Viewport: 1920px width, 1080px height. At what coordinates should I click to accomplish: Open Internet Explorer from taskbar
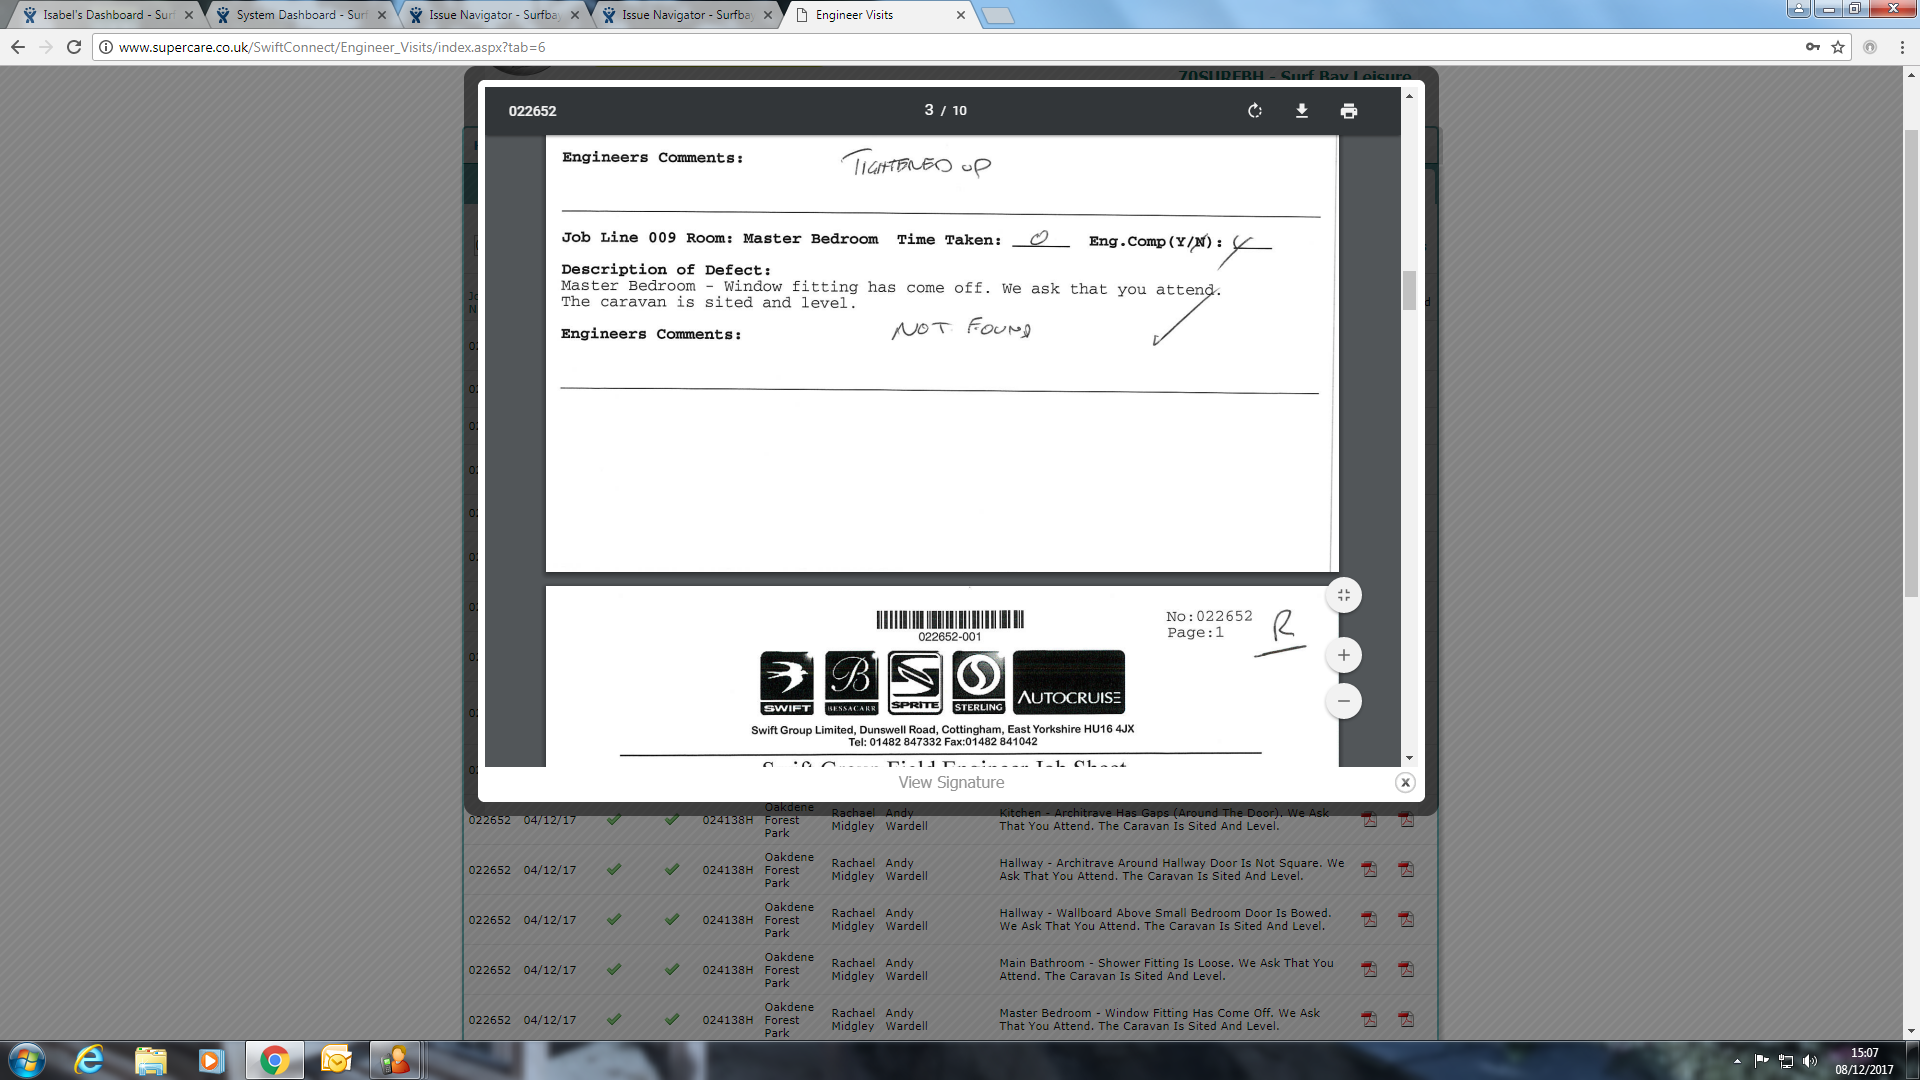(x=90, y=1060)
